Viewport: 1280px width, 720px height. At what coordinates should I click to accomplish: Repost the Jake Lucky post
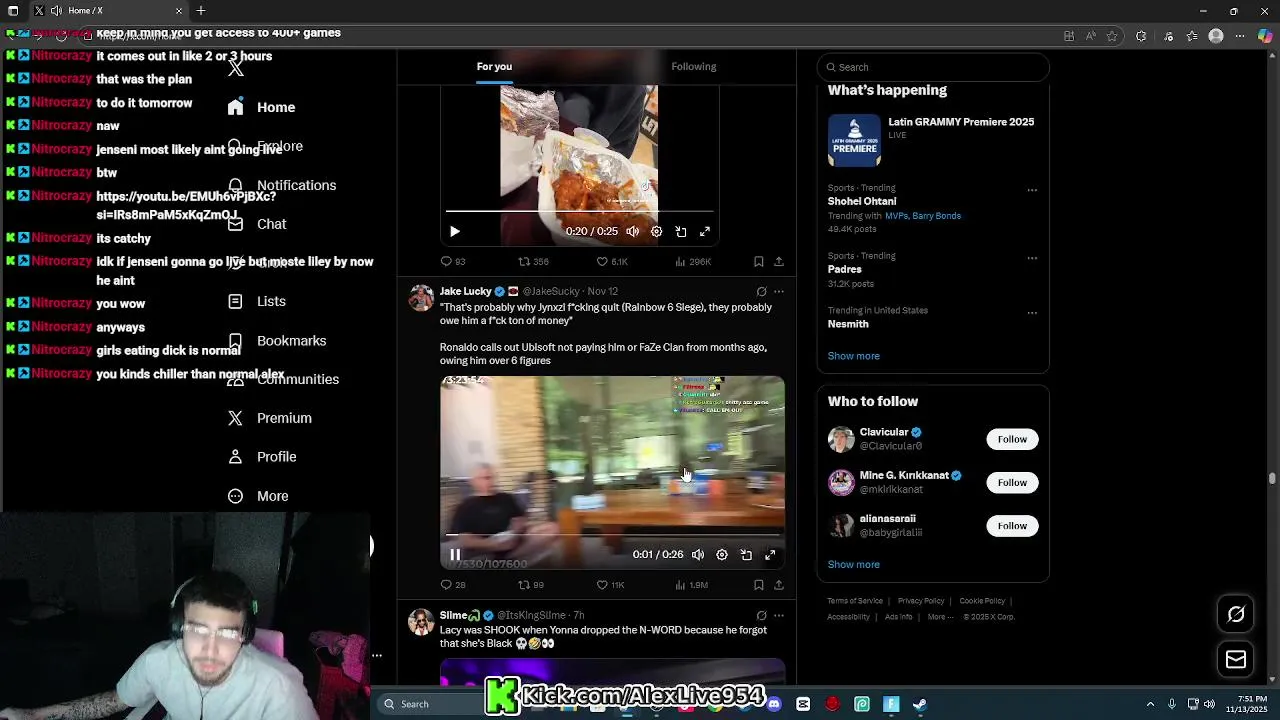coord(530,584)
